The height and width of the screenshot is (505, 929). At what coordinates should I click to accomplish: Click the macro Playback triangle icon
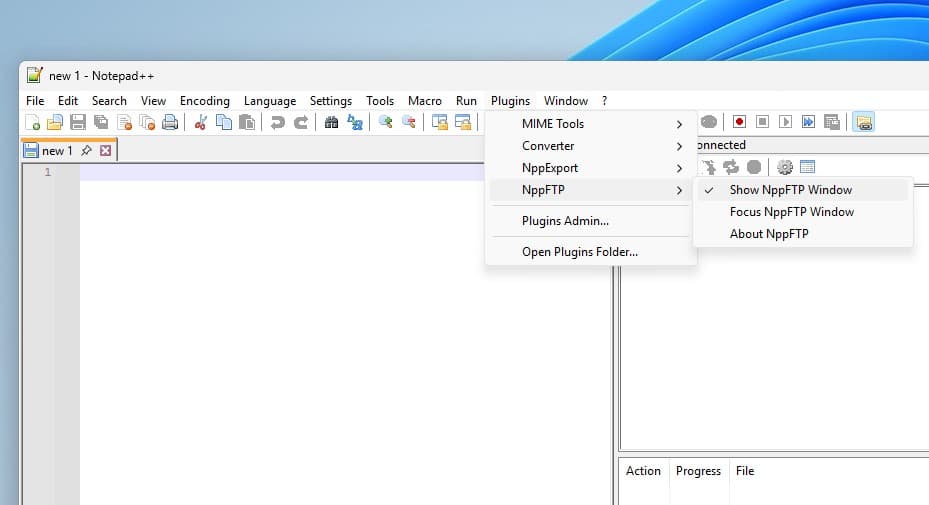pos(786,122)
